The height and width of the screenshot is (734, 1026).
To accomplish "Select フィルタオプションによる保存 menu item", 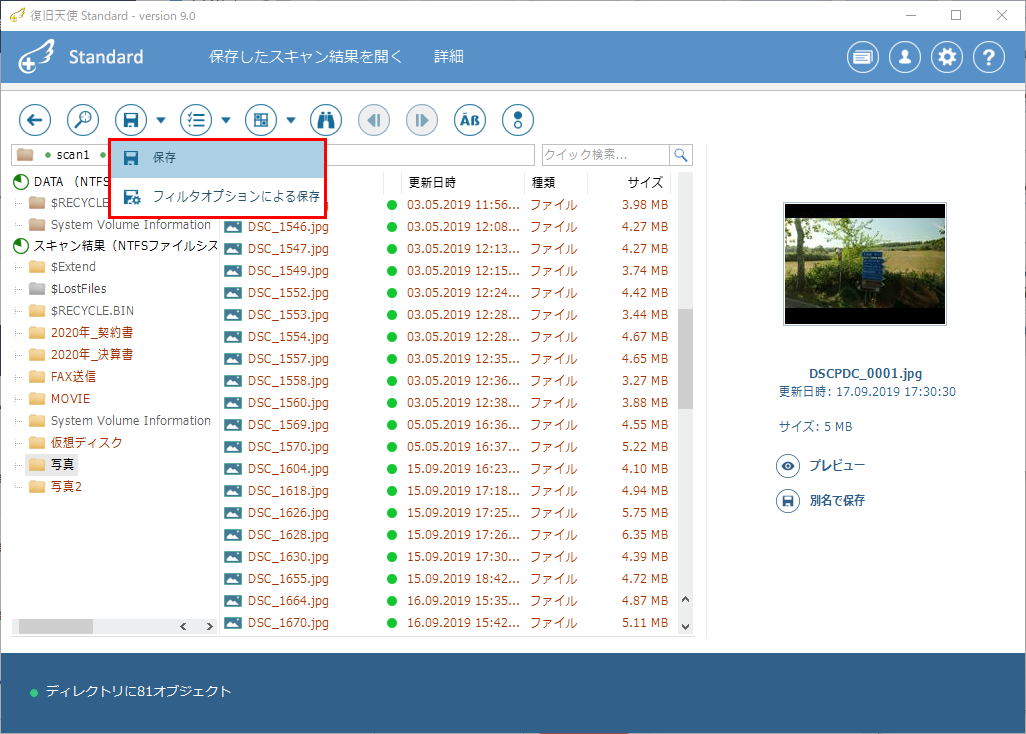I will click(x=217, y=196).
